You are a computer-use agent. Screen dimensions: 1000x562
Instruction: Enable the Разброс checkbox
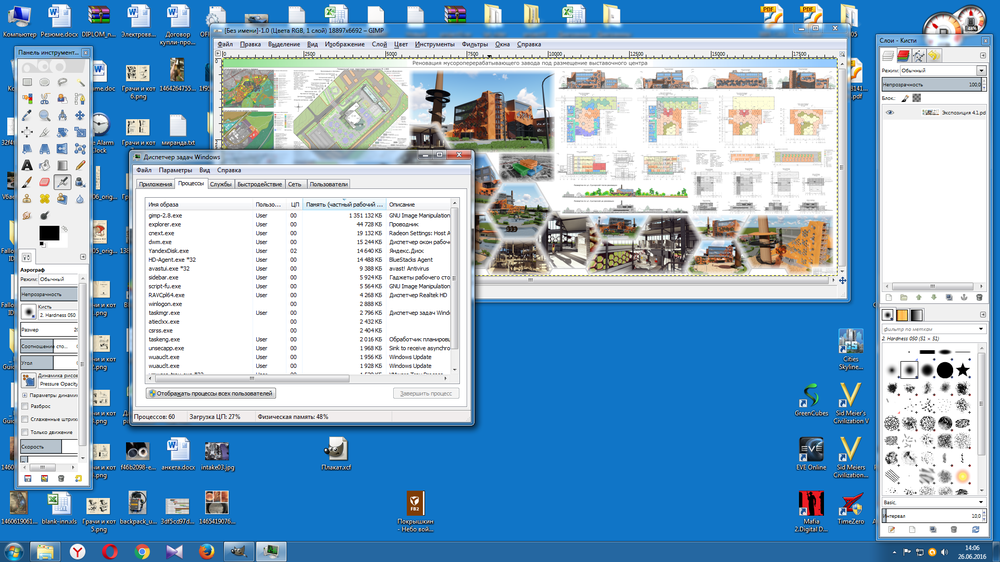(25, 406)
